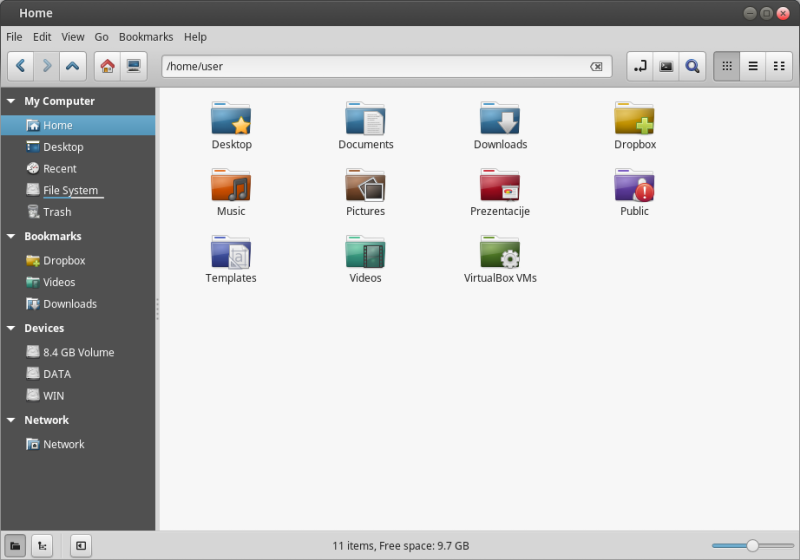The image size is (800, 560).
Task: Open a terminal from the toolbar
Action: pyautogui.click(x=666, y=67)
